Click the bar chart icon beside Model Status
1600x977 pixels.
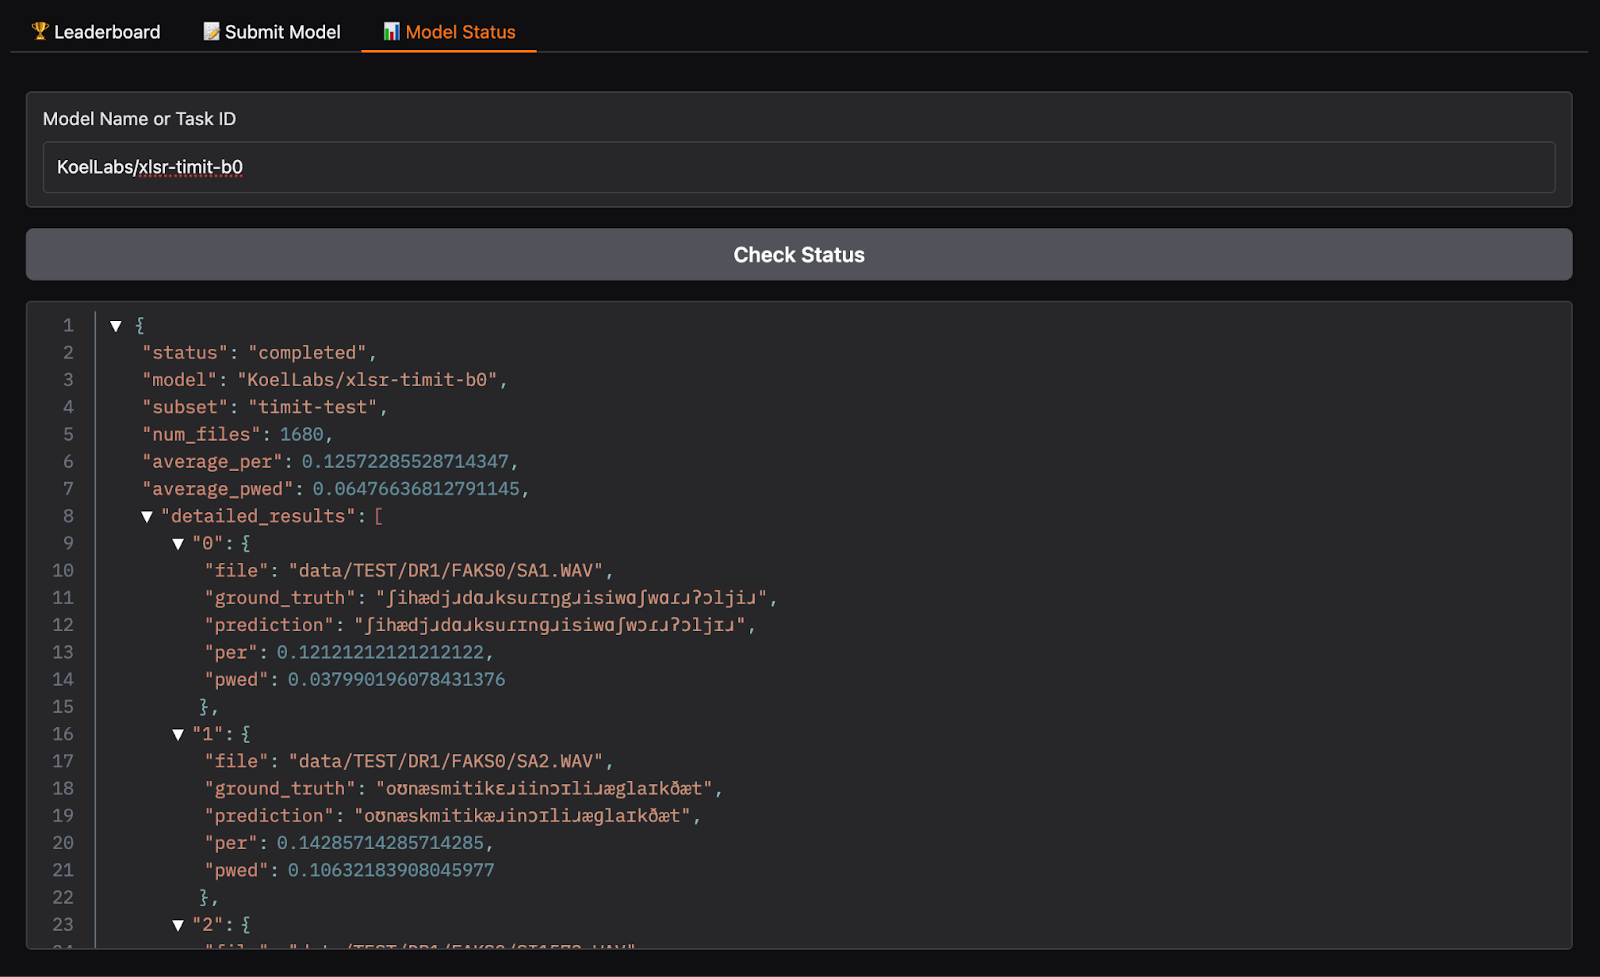click(392, 31)
